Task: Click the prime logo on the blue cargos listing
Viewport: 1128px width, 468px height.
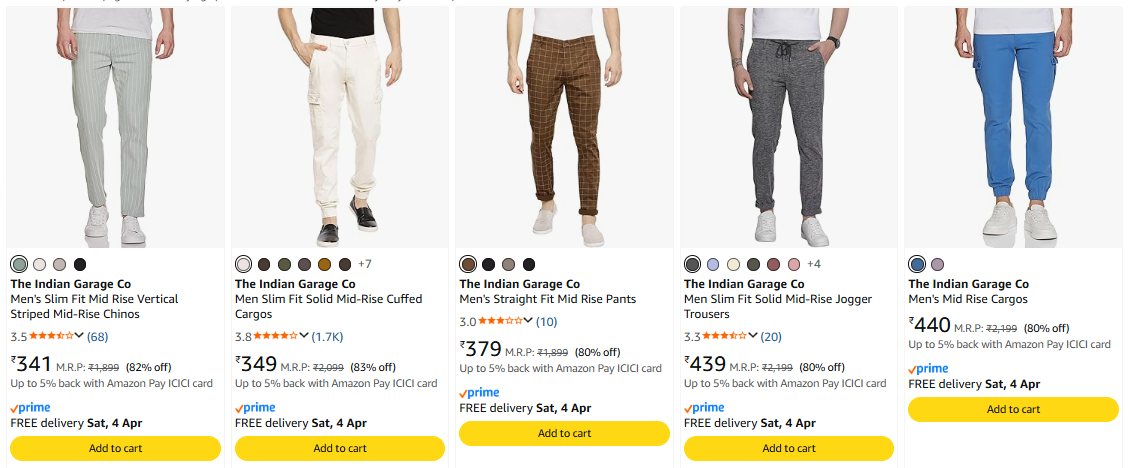Action: coord(928,369)
